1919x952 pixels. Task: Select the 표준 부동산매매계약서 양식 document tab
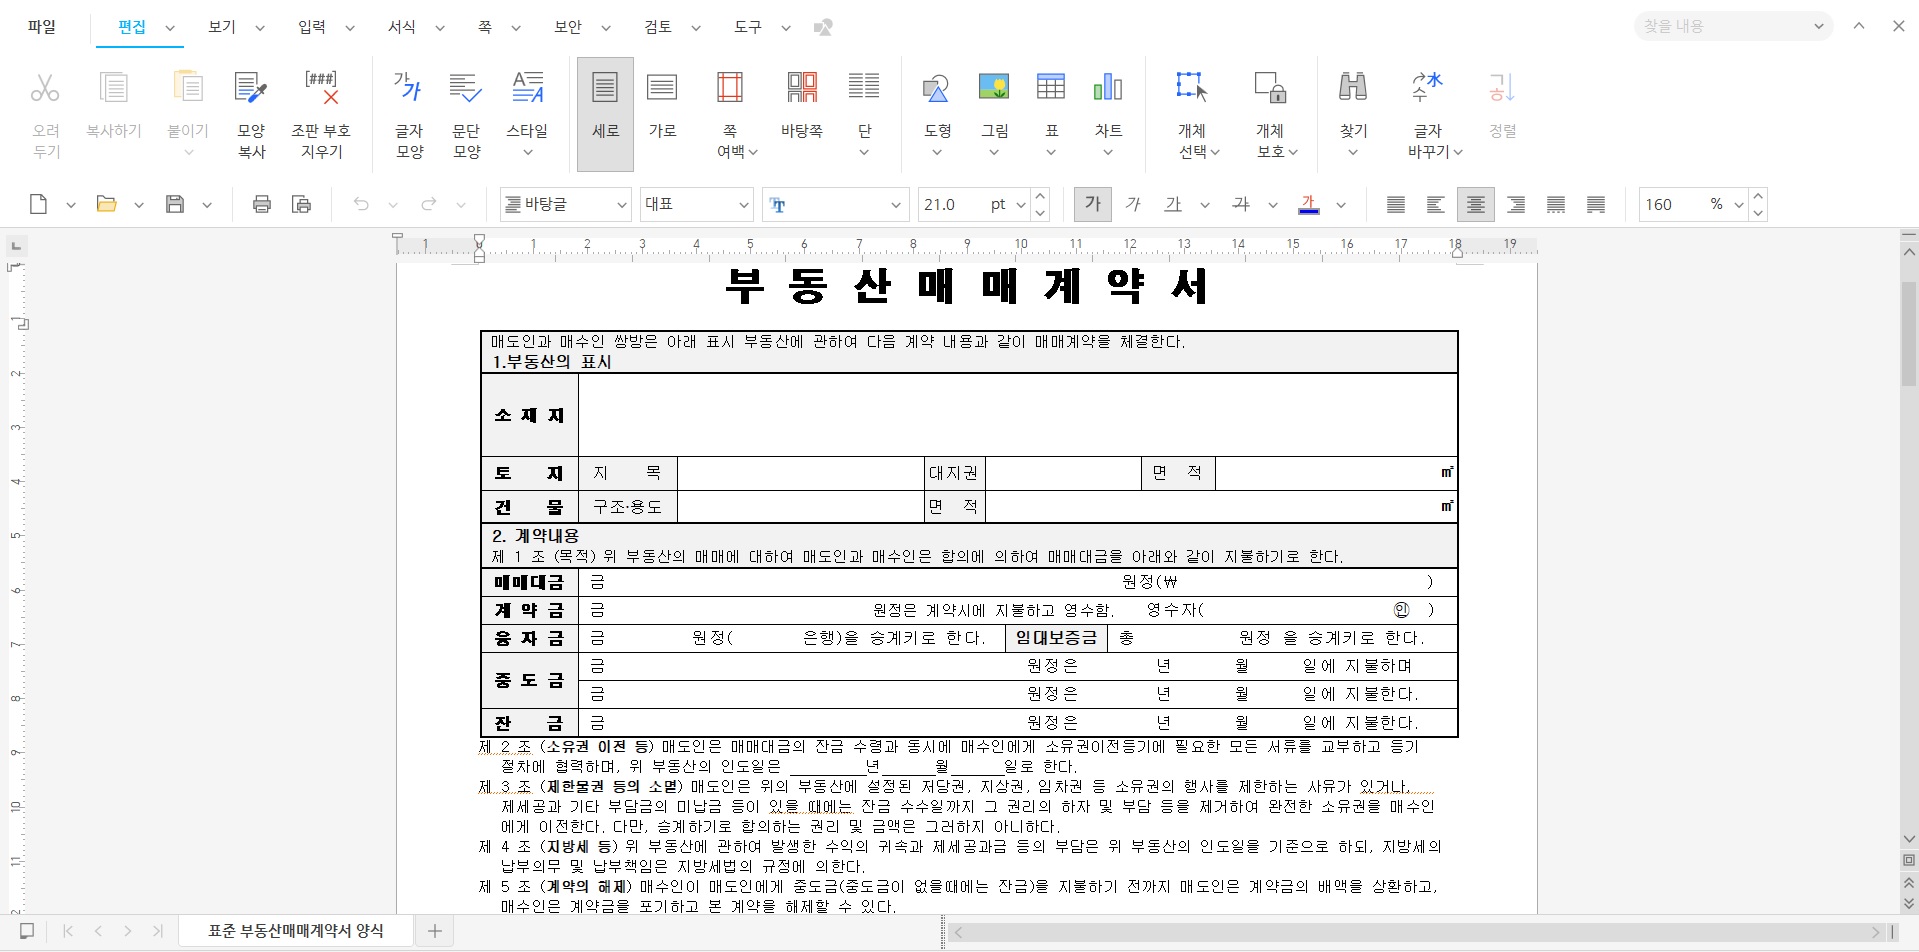pos(296,930)
